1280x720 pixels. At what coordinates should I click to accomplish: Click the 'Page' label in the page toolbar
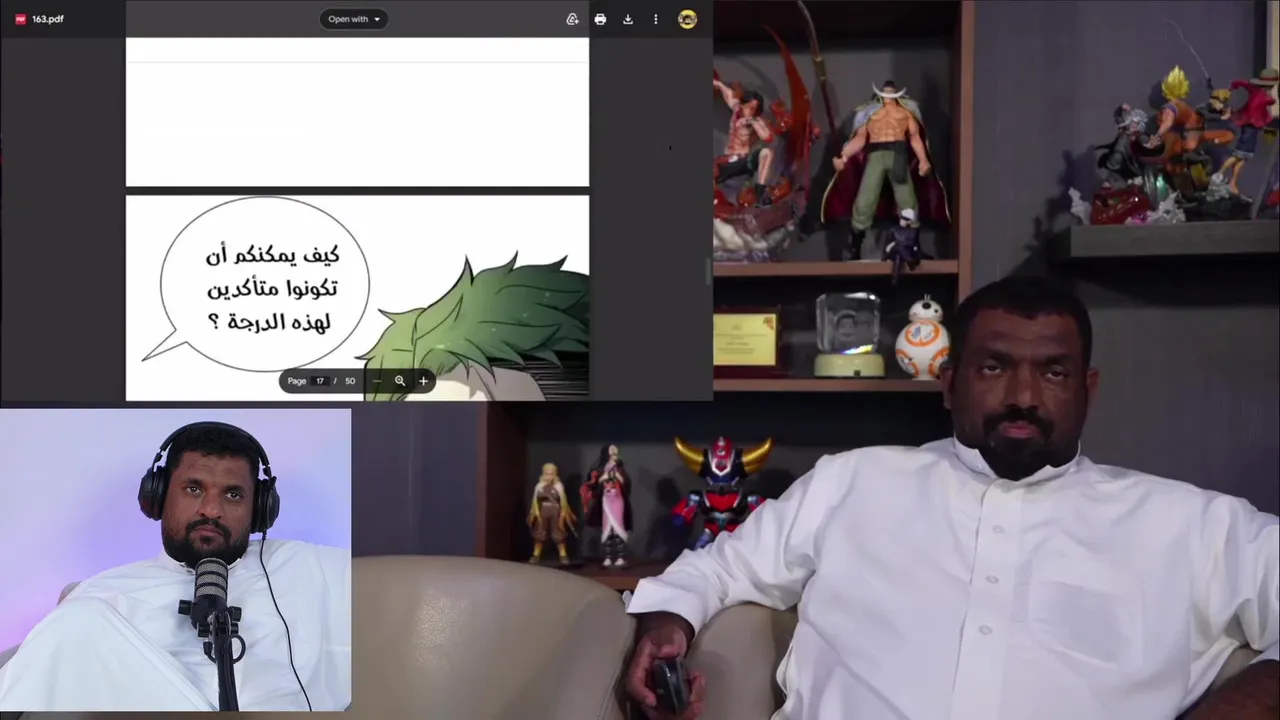pyautogui.click(x=297, y=381)
